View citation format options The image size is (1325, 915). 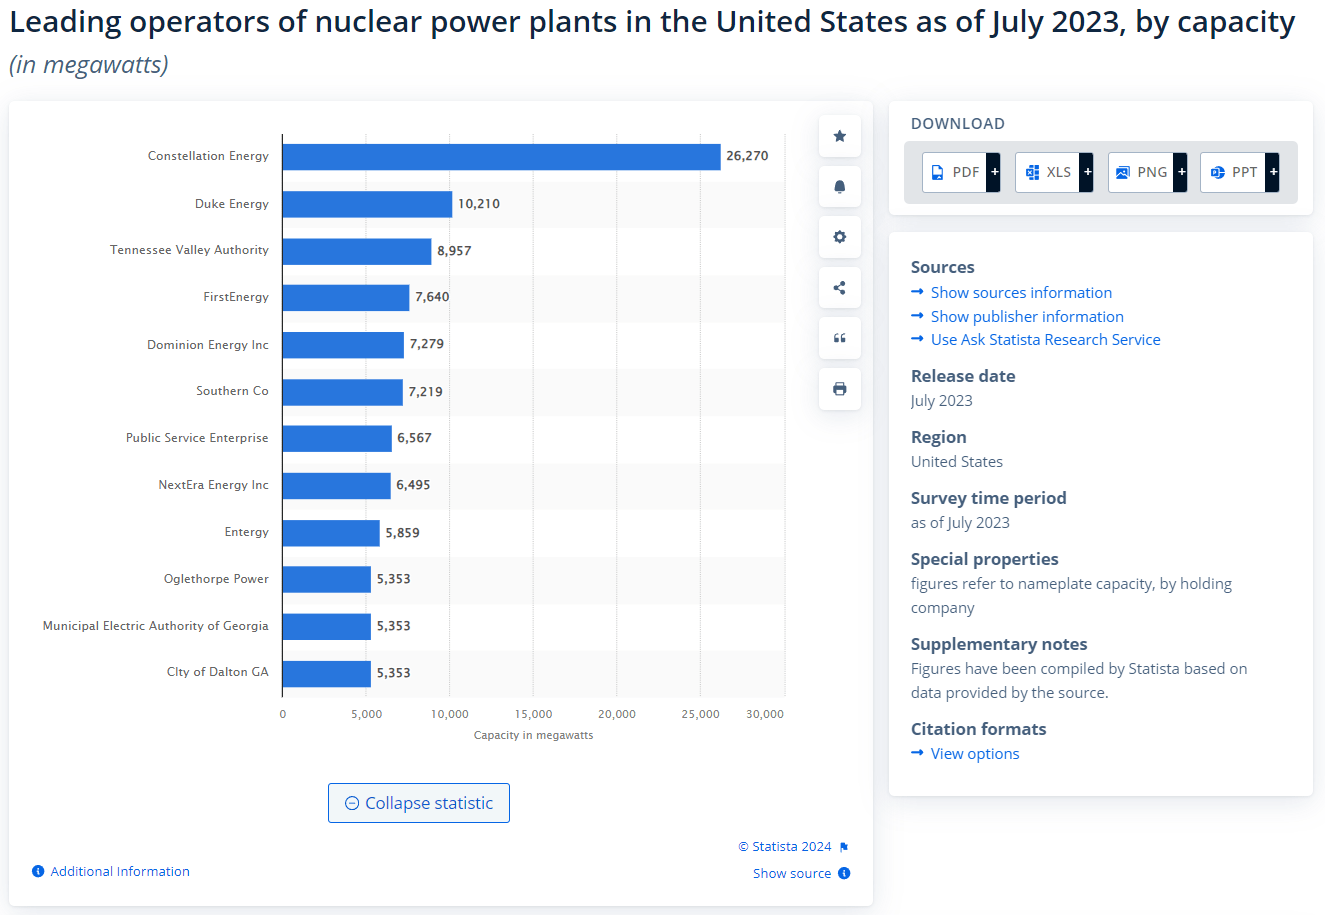(x=973, y=753)
